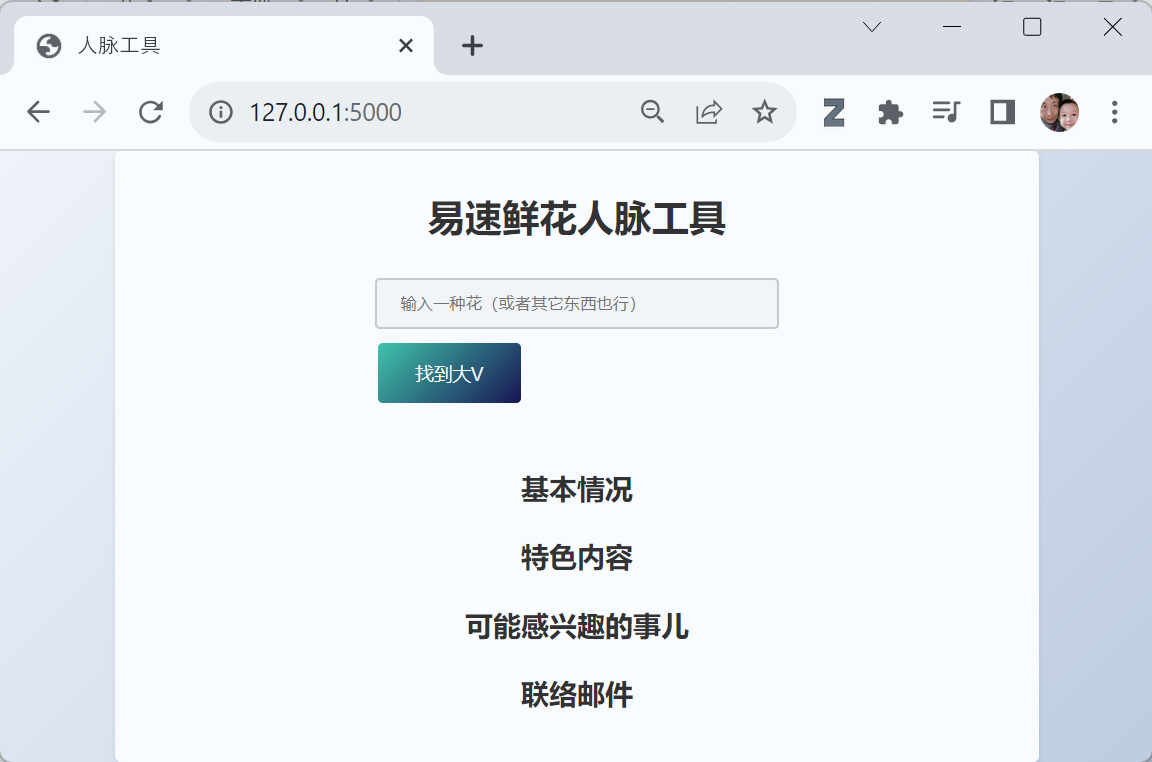Open the media control playlist icon

946,112
